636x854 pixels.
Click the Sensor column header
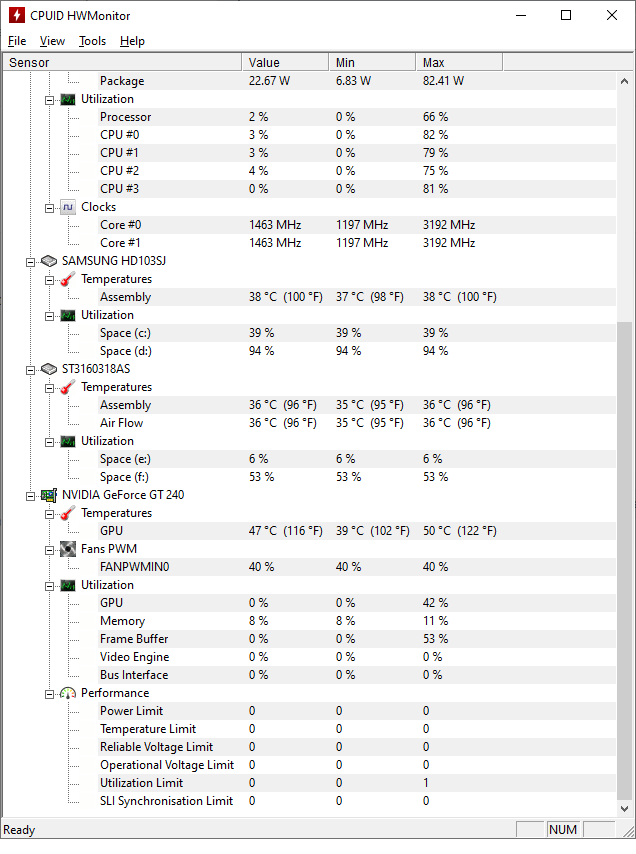coord(120,62)
